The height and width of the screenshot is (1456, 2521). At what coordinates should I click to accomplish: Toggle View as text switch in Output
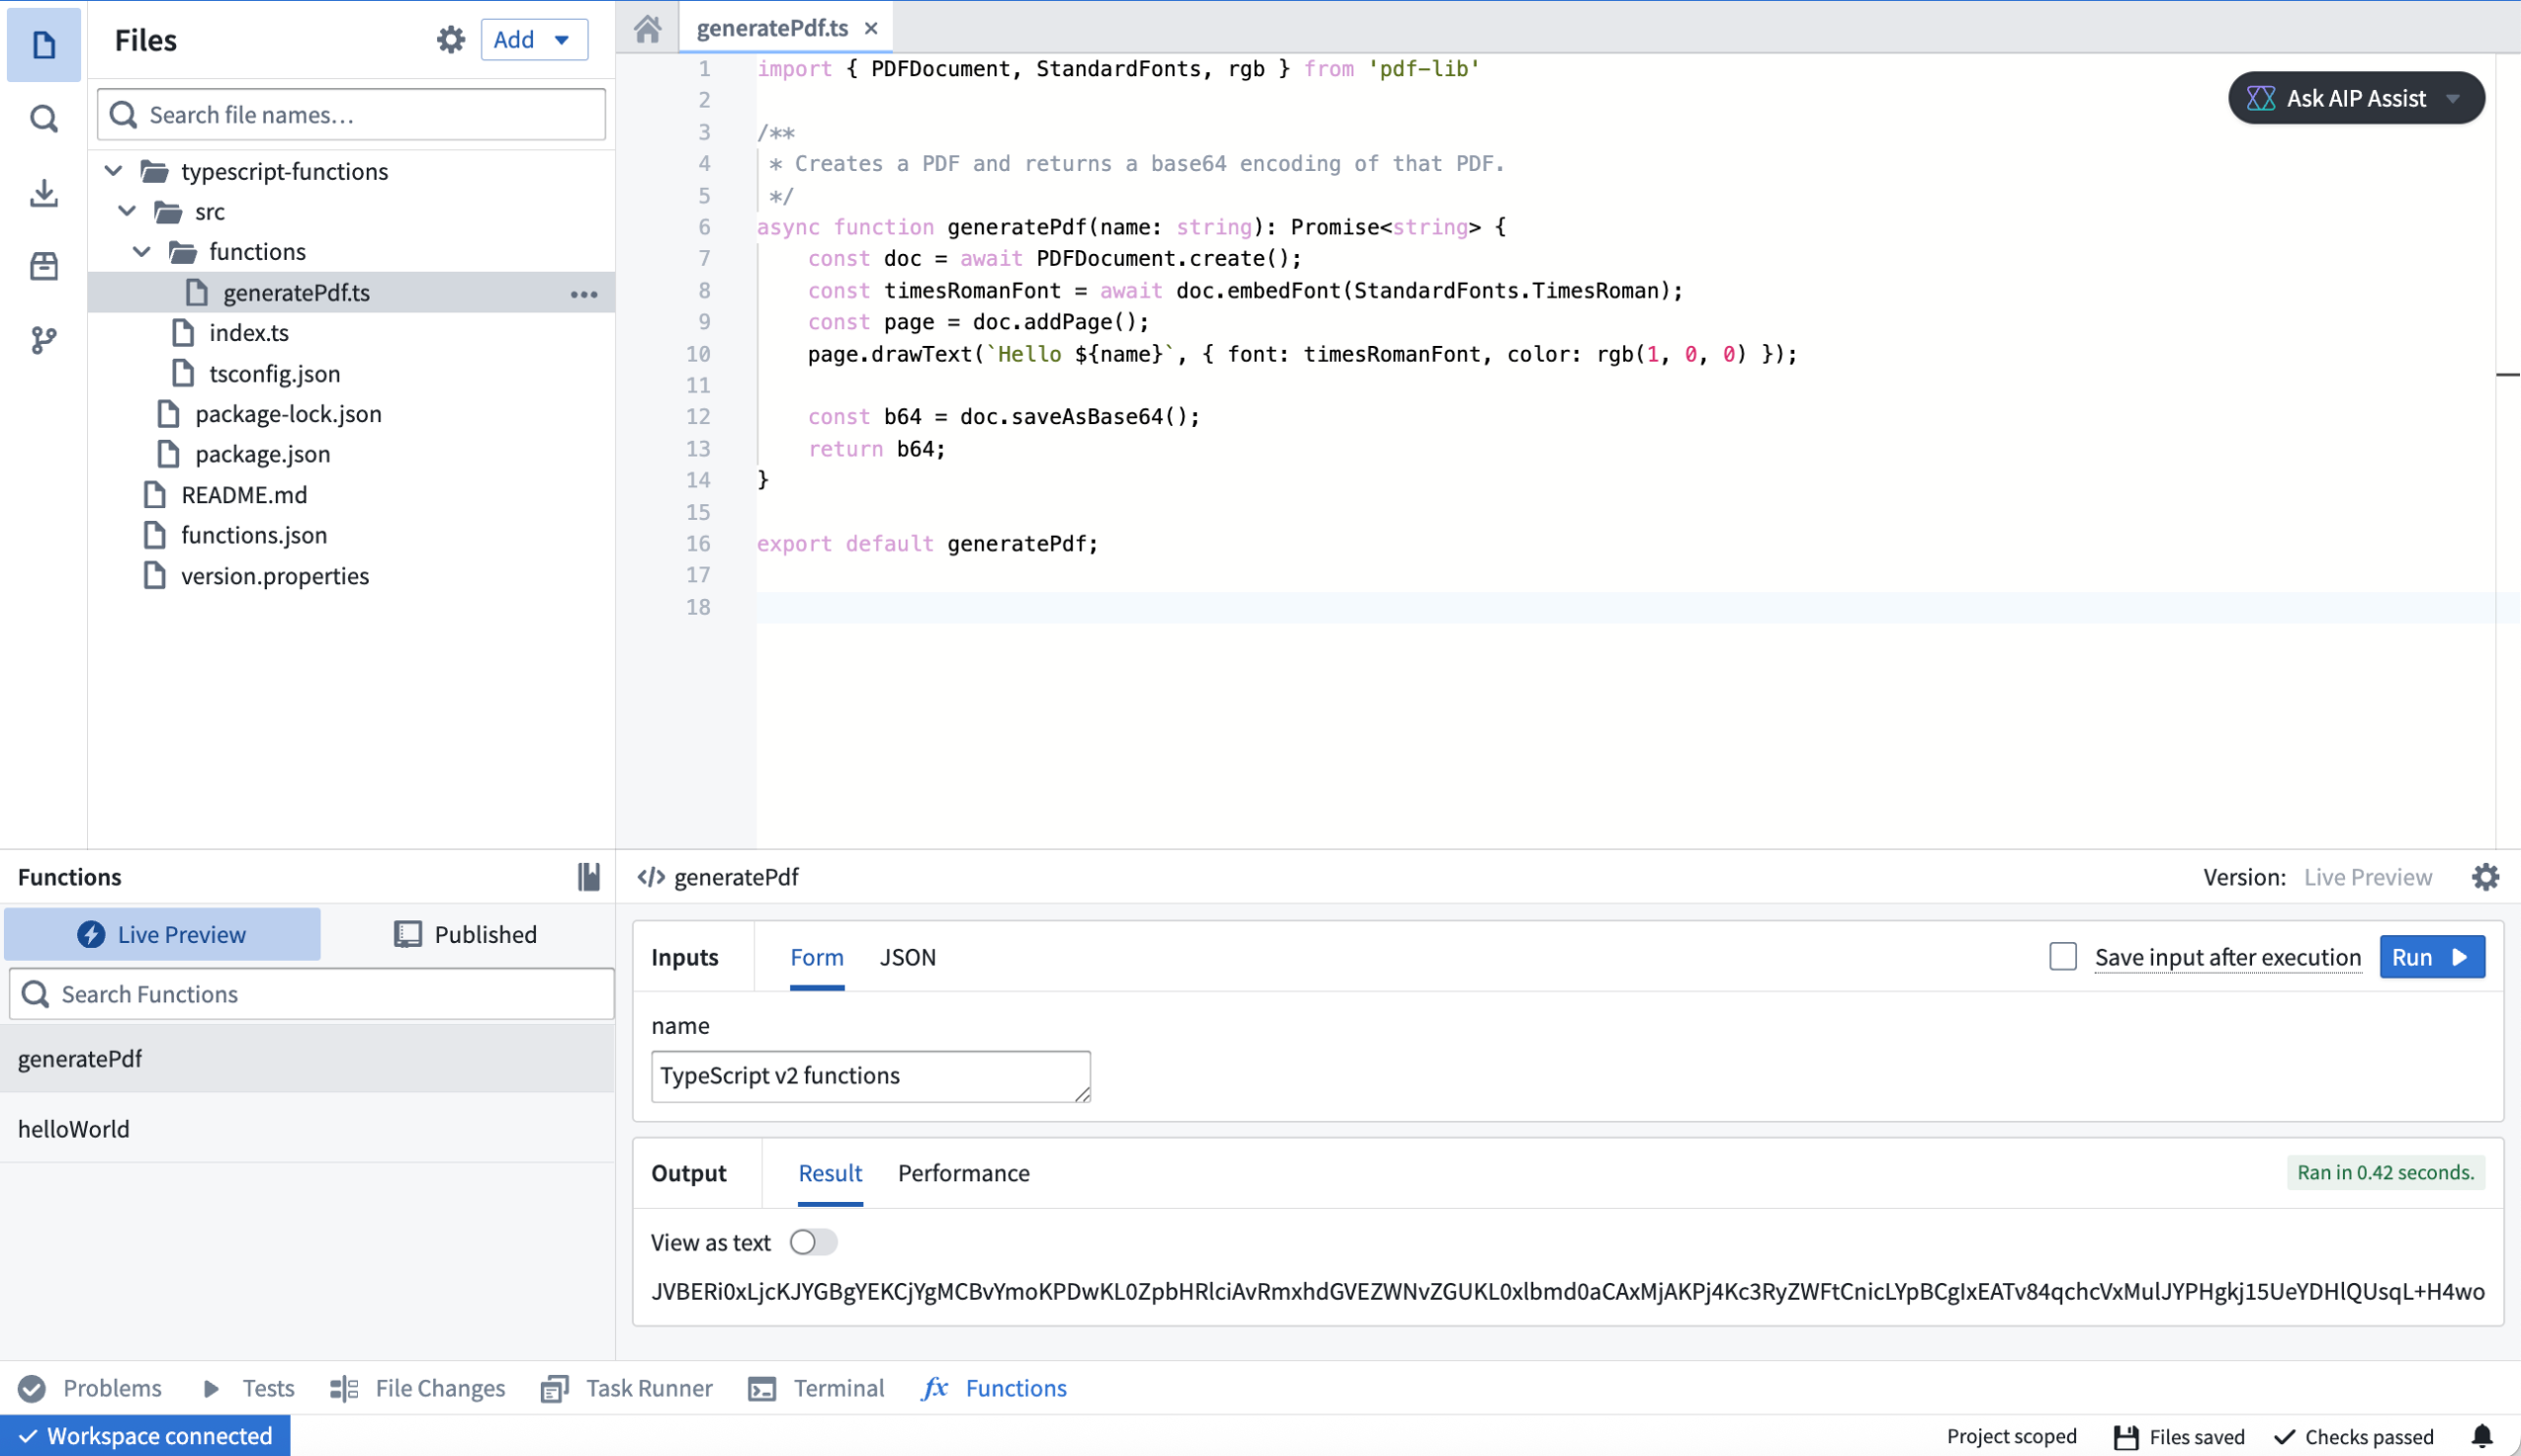click(x=812, y=1242)
